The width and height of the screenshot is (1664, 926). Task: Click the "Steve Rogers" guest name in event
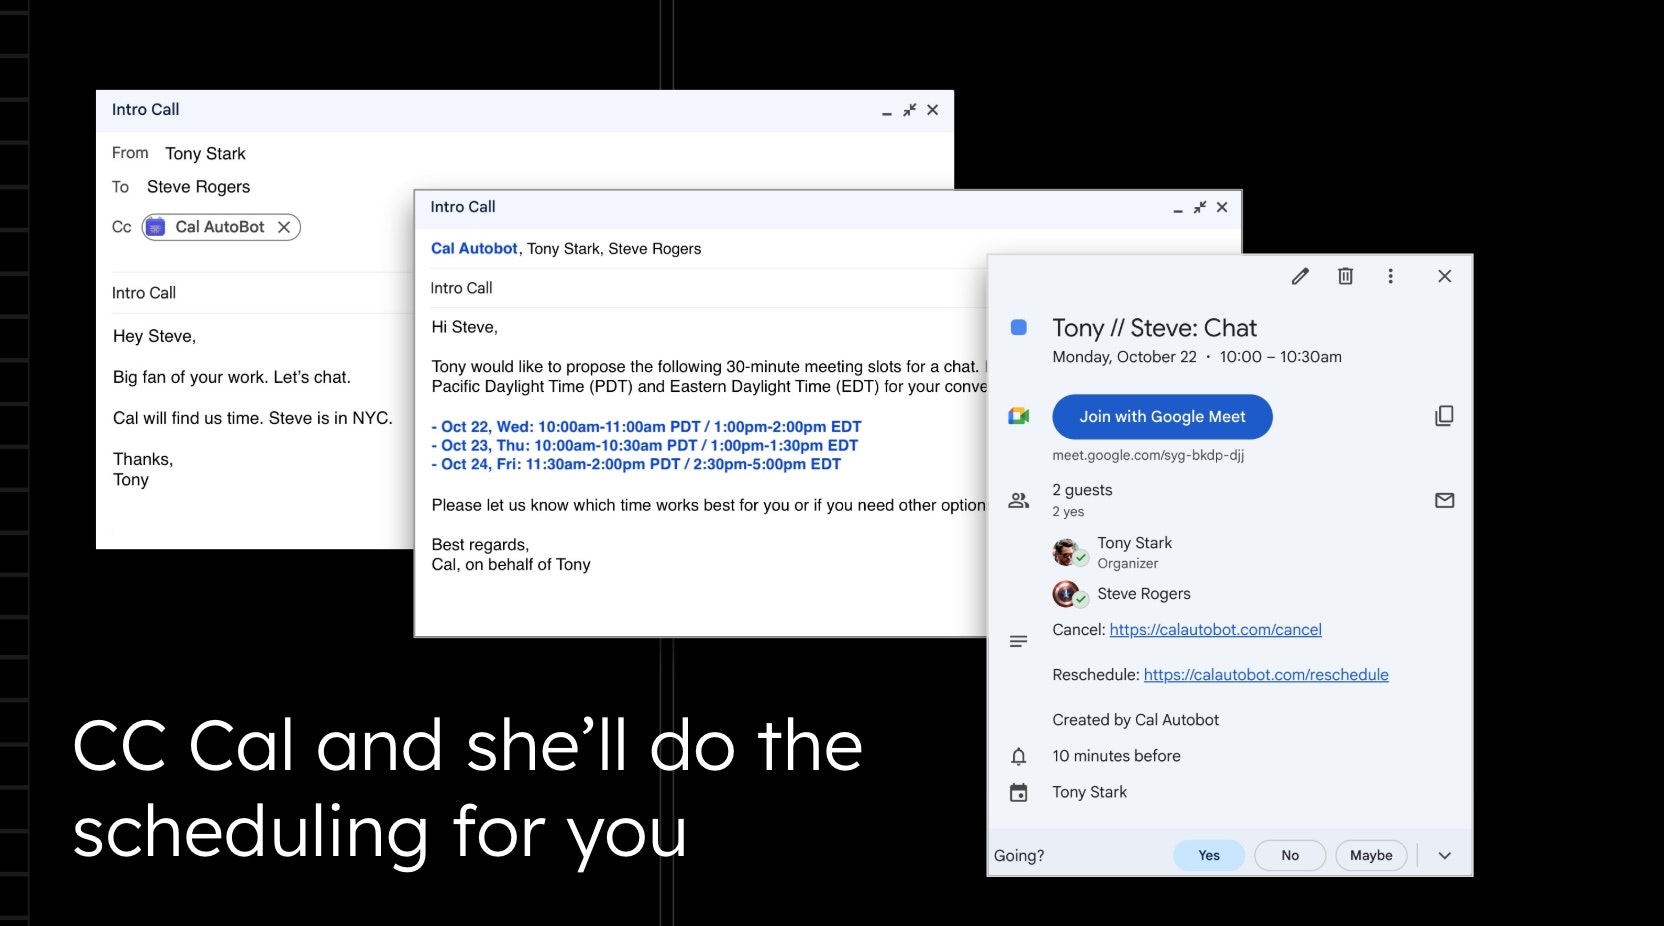click(1144, 594)
